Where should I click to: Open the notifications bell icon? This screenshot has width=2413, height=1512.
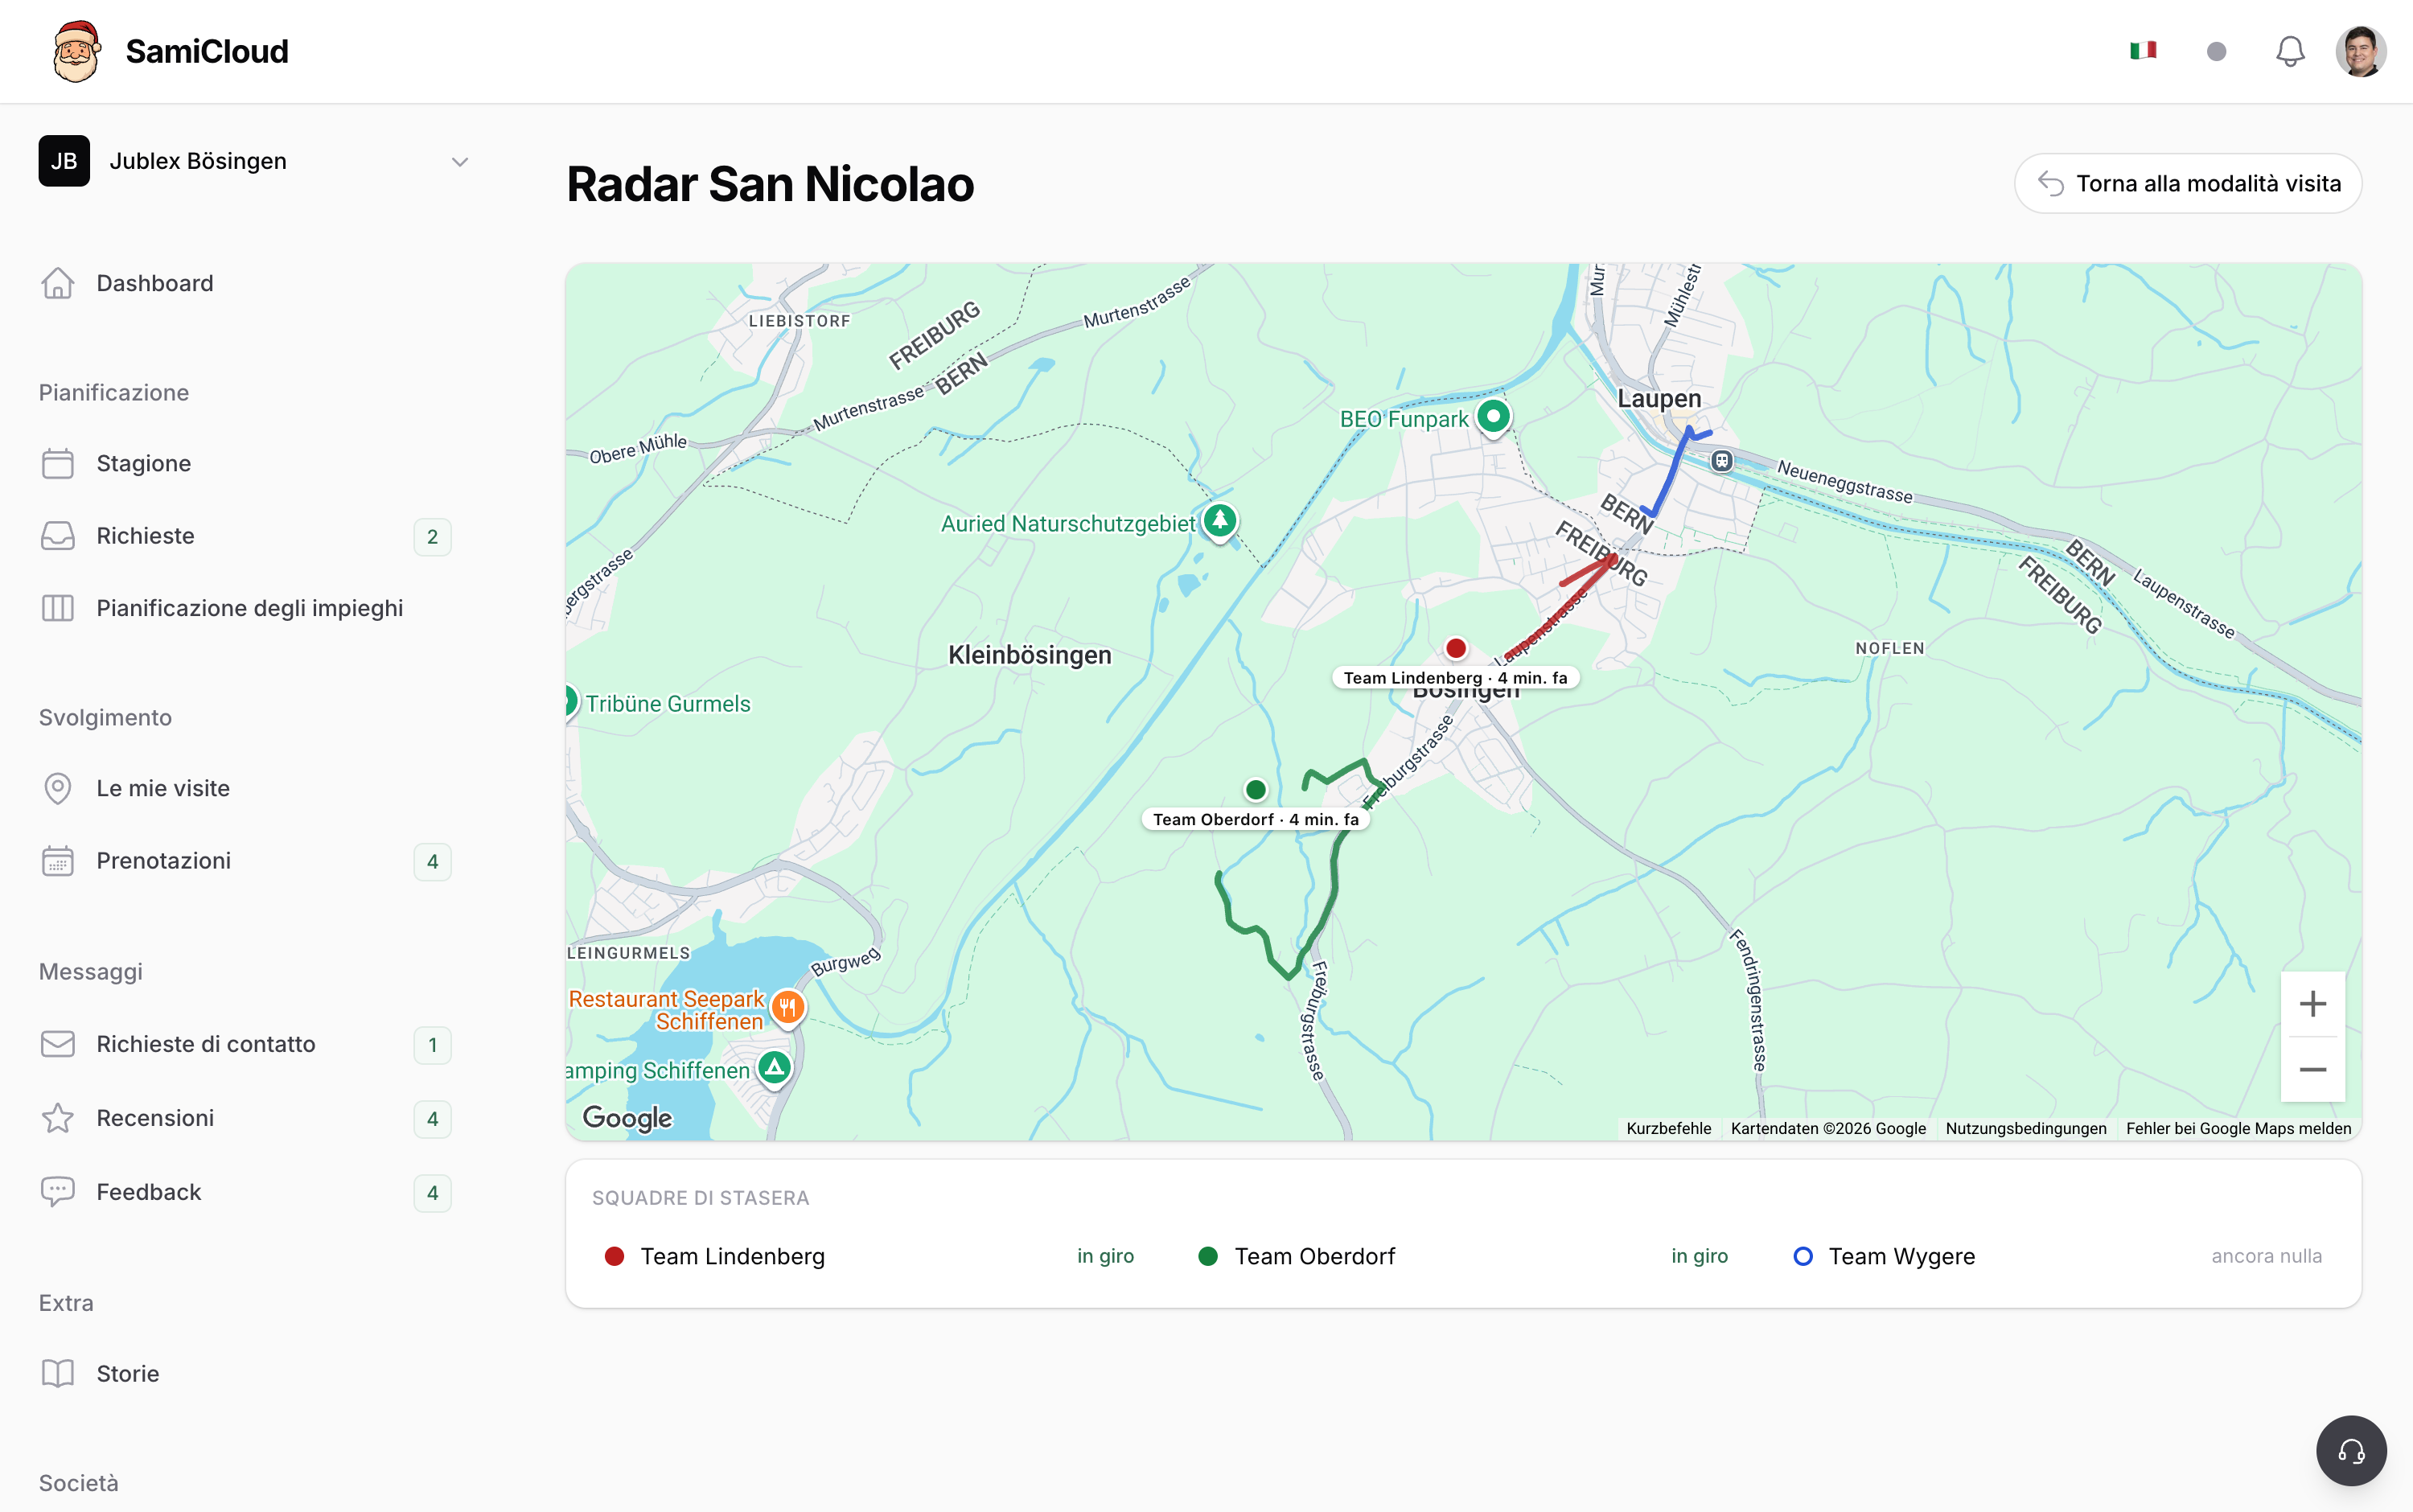[x=2289, y=51]
